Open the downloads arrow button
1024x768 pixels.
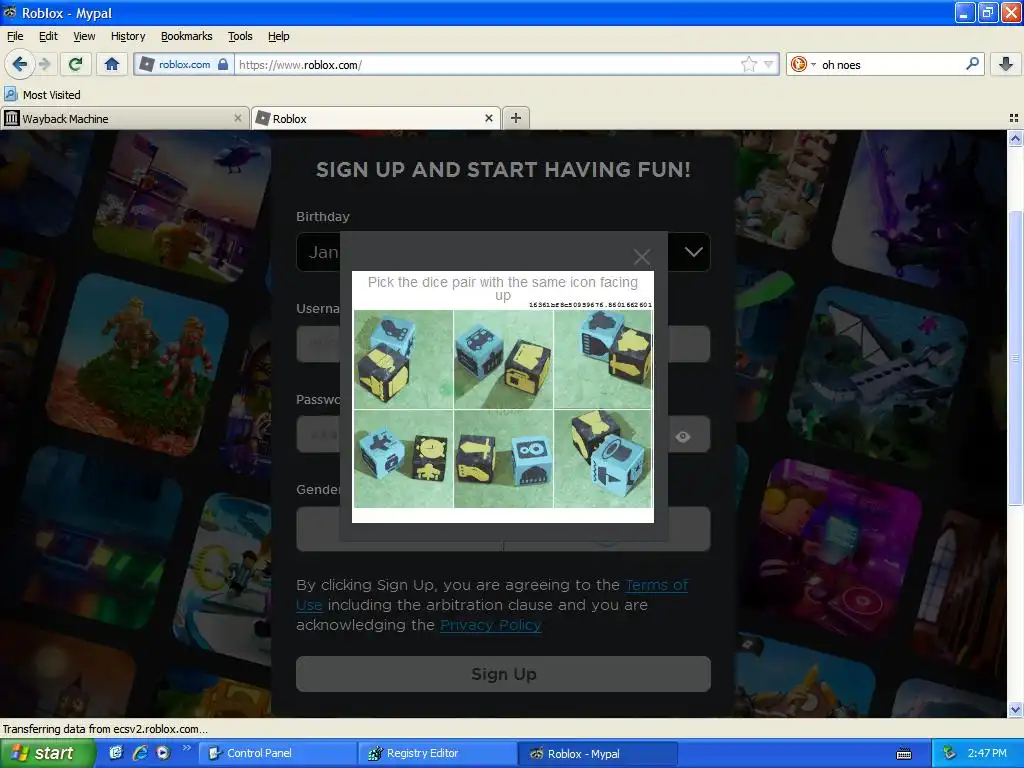[x=1006, y=64]
